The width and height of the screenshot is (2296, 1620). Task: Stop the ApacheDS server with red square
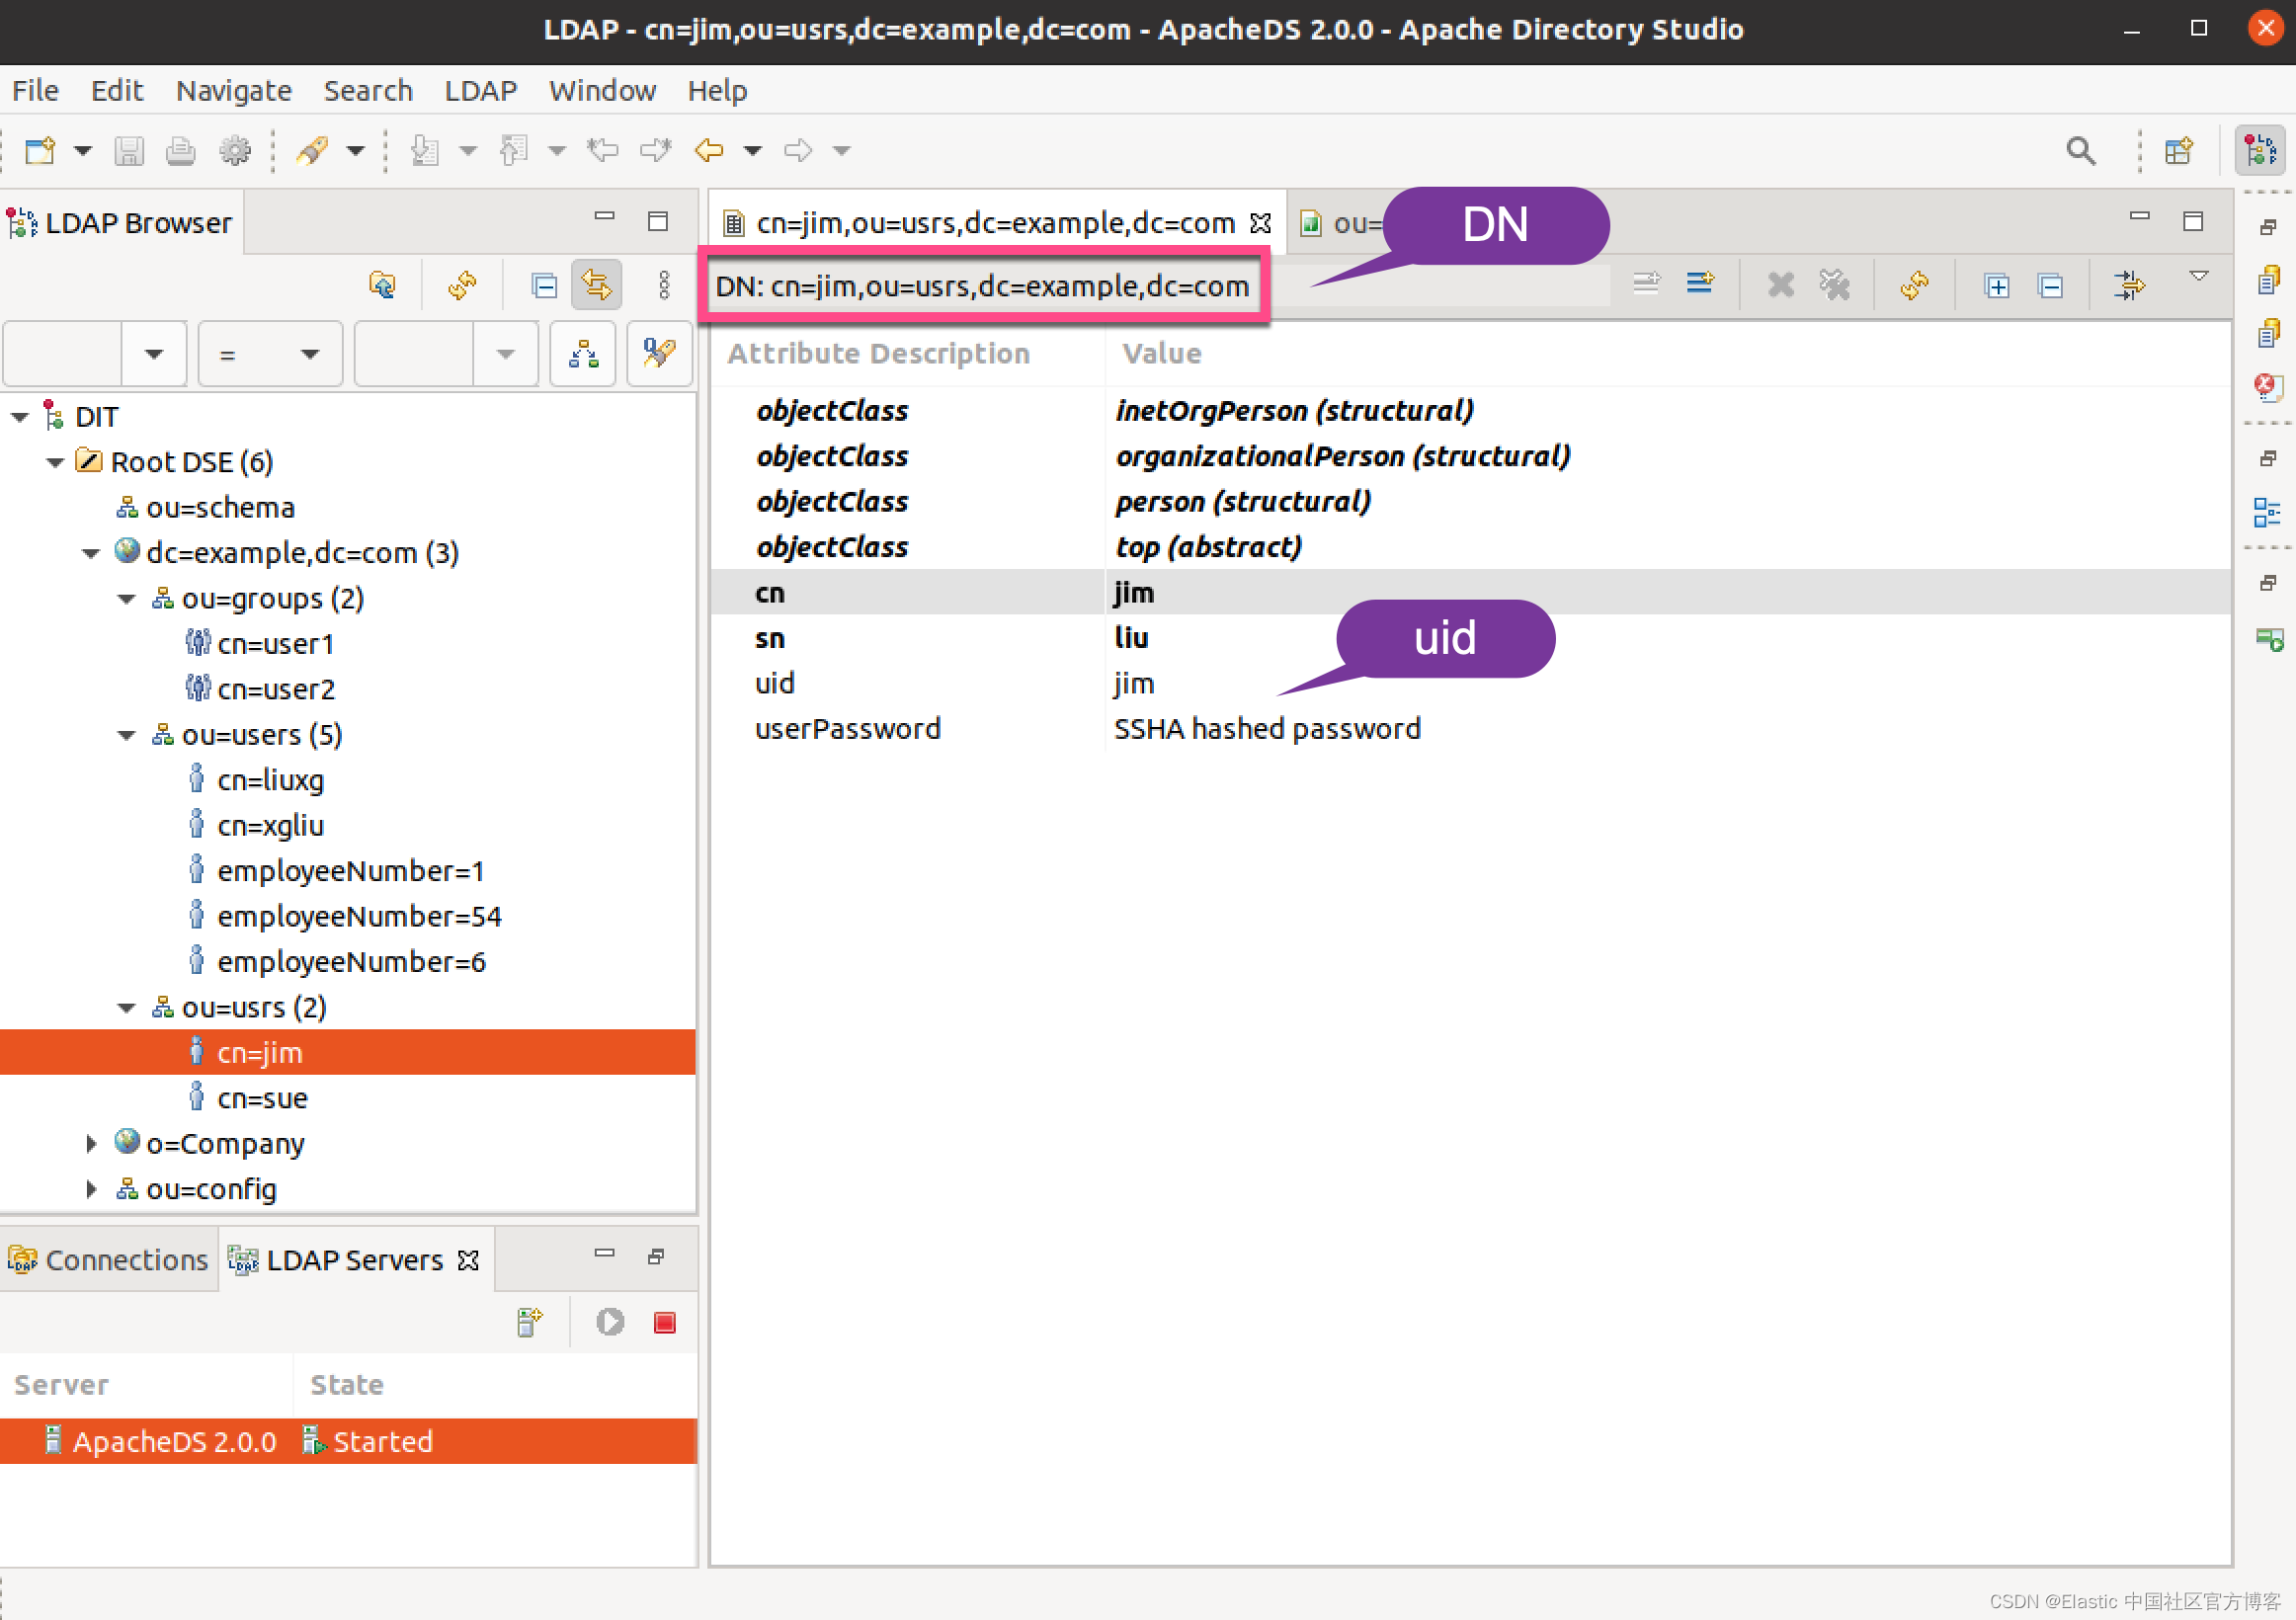(664, 1323)
